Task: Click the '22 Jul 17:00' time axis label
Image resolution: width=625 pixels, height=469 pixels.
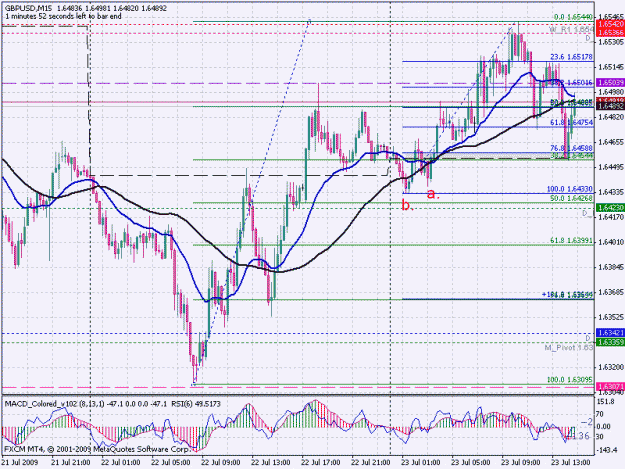Action: point(321,463)
